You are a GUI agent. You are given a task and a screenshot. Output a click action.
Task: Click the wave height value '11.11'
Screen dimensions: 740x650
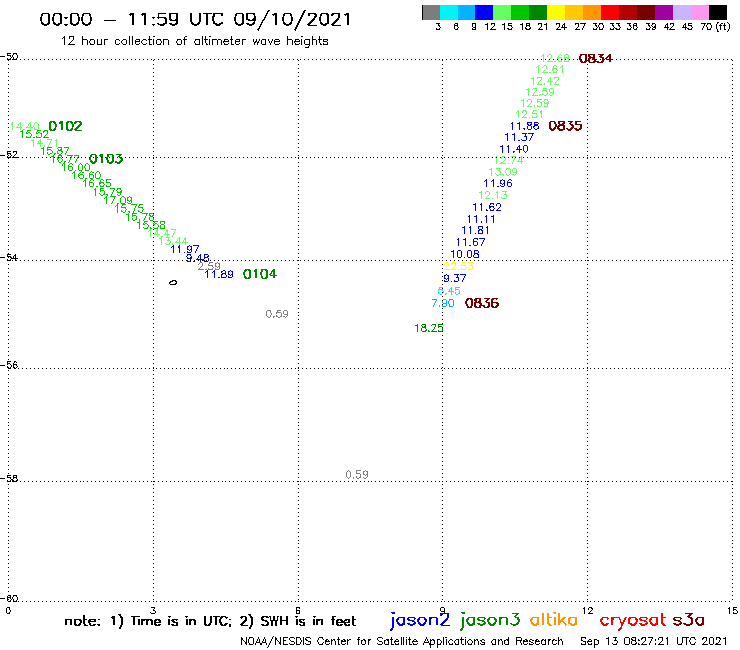[x=481, y=219]
